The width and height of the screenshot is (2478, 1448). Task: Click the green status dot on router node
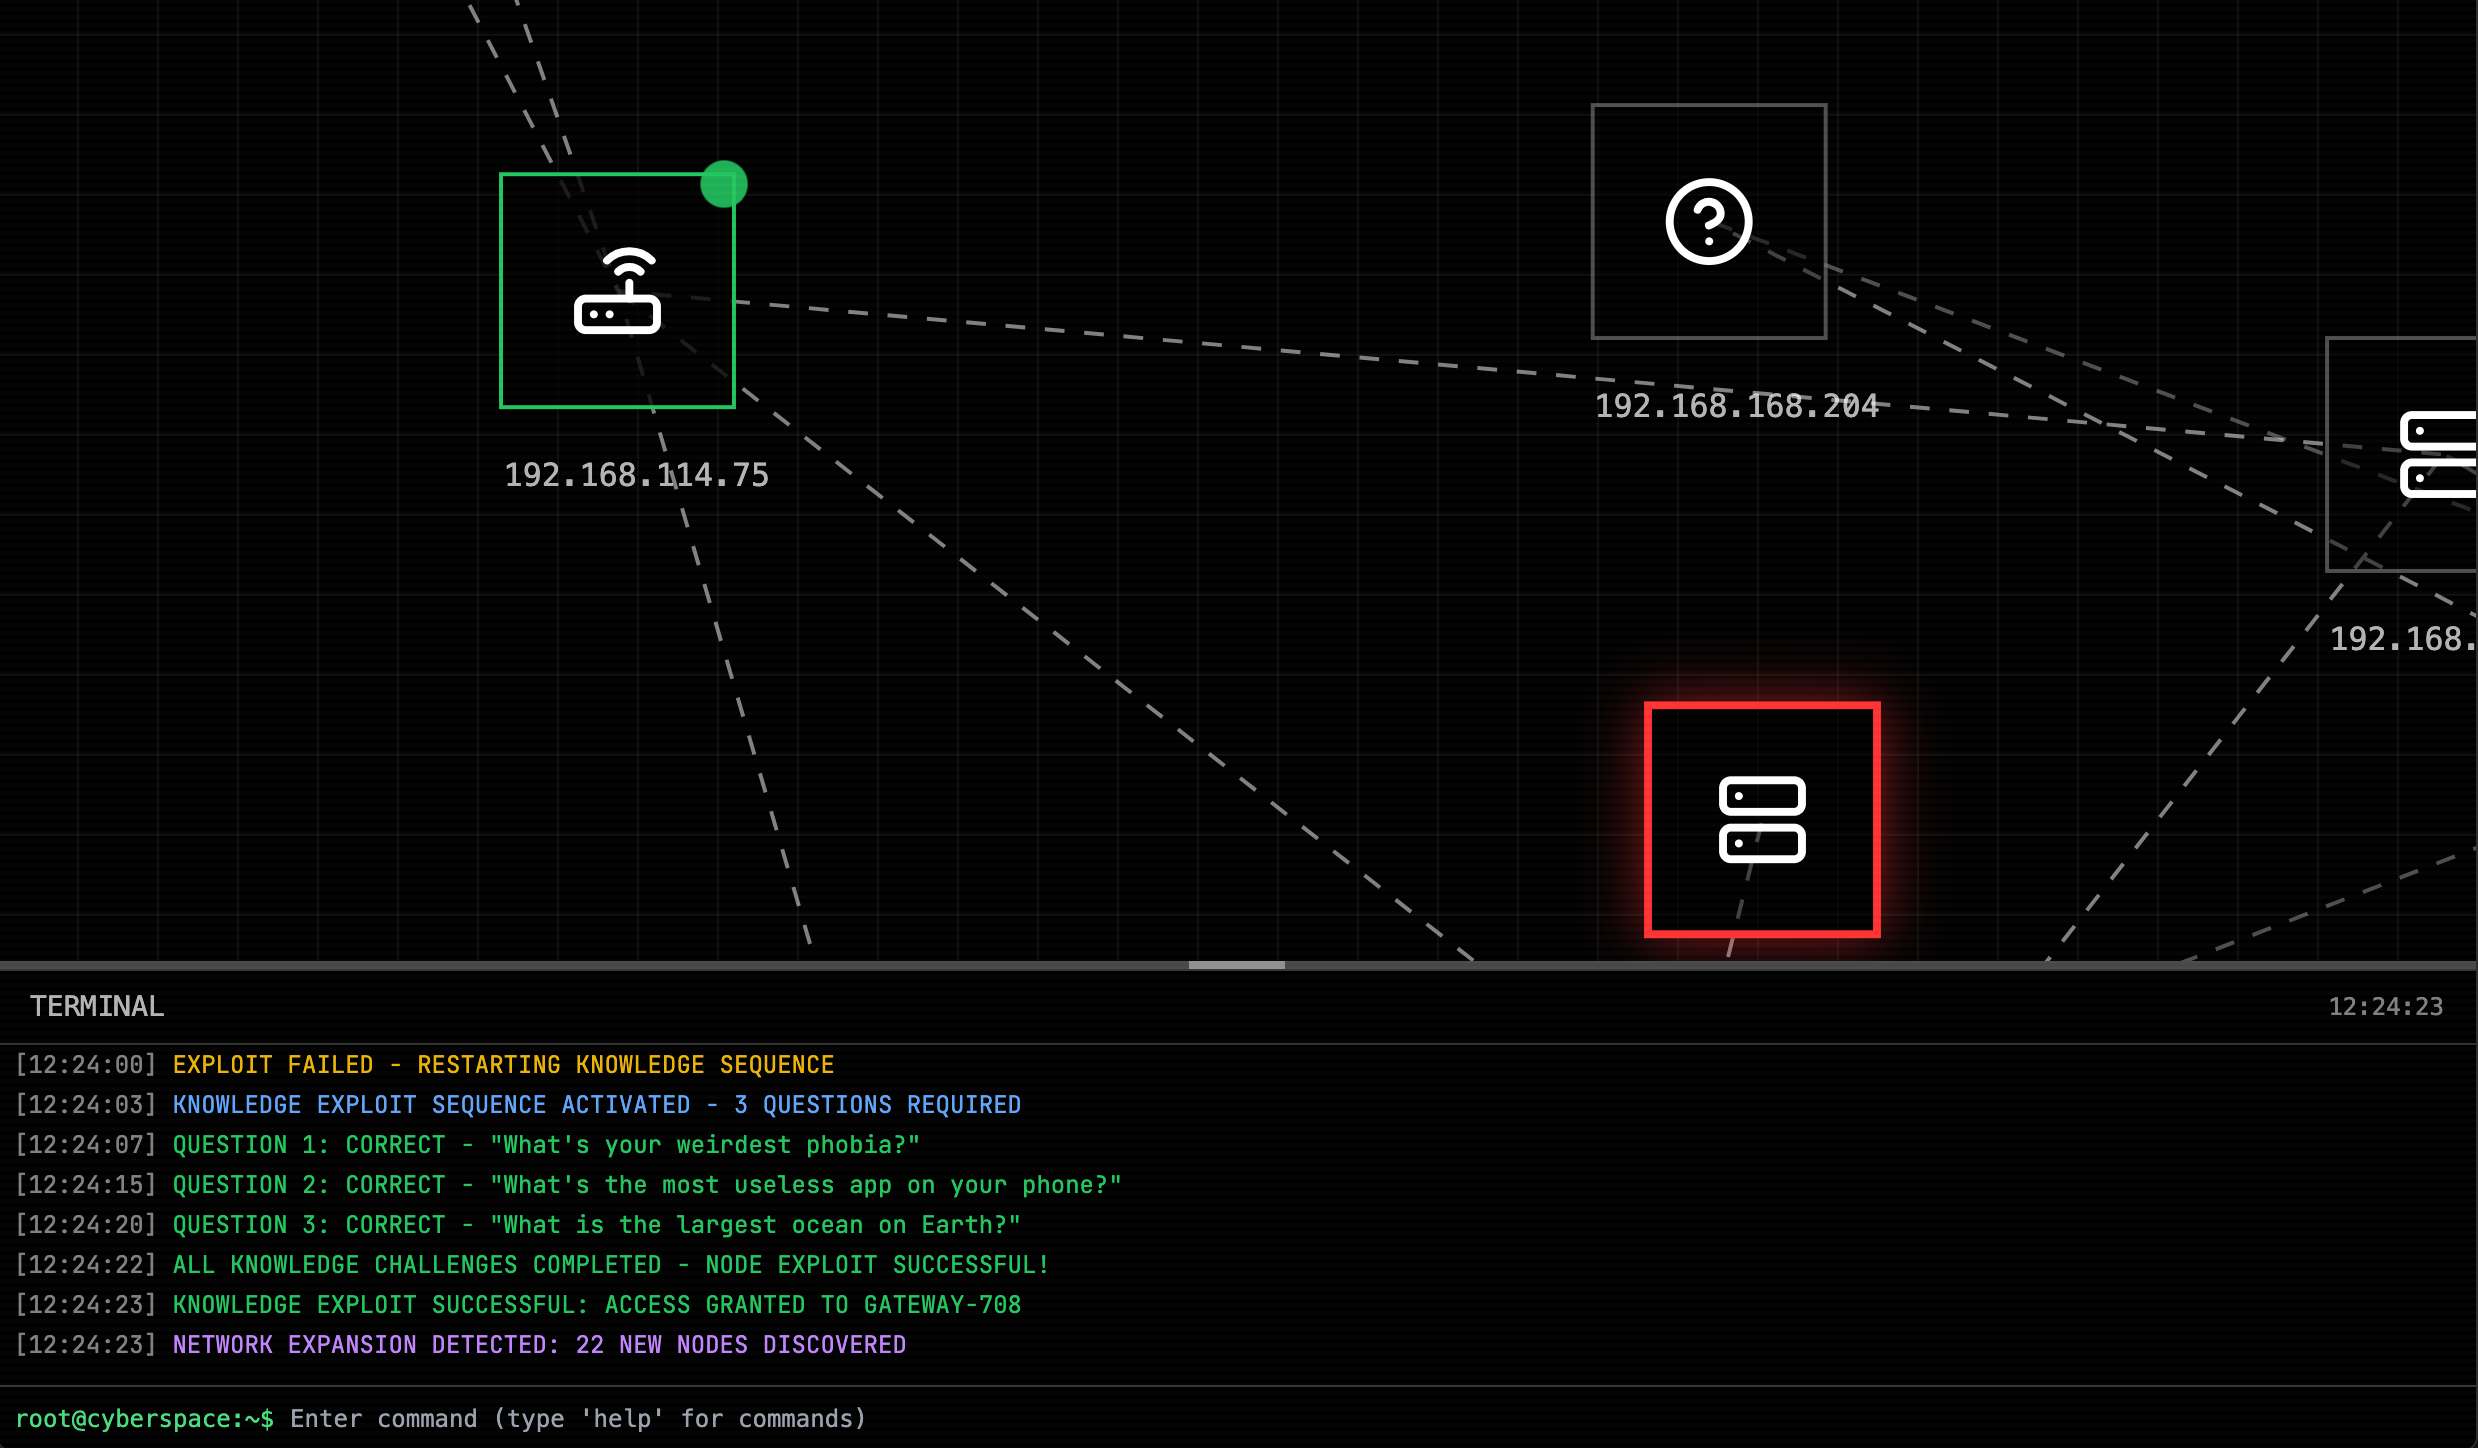(x=723, y=184)
